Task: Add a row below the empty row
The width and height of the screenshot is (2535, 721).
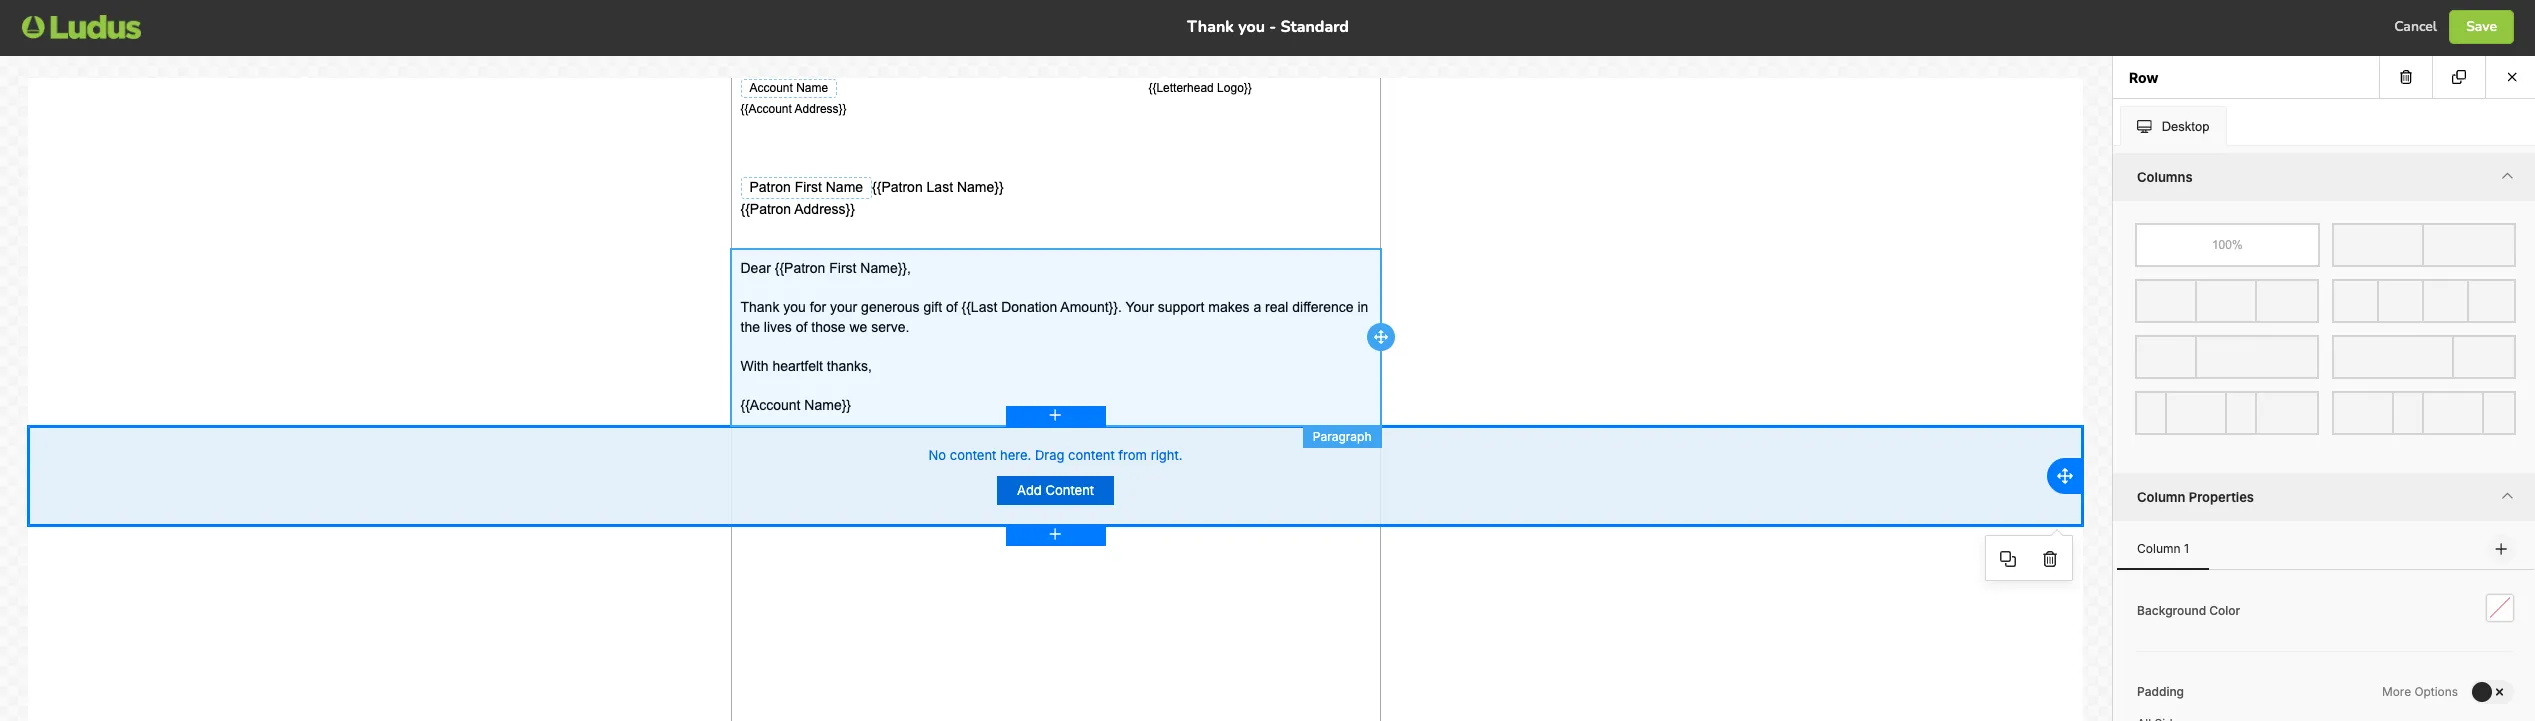Action: click(x=1055, y=535)
